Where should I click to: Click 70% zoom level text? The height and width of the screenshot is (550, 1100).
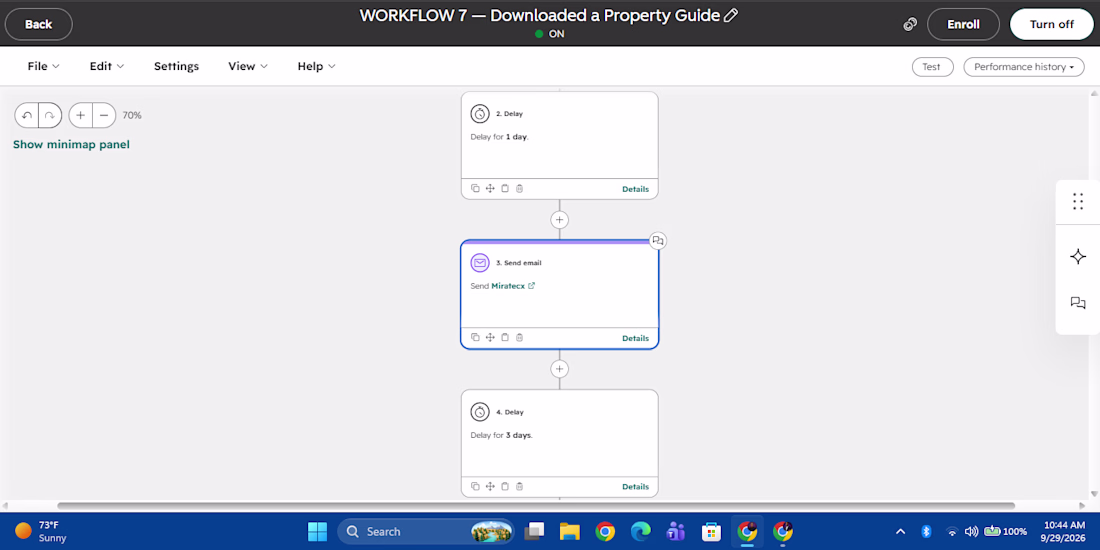[x=132, y=115]
